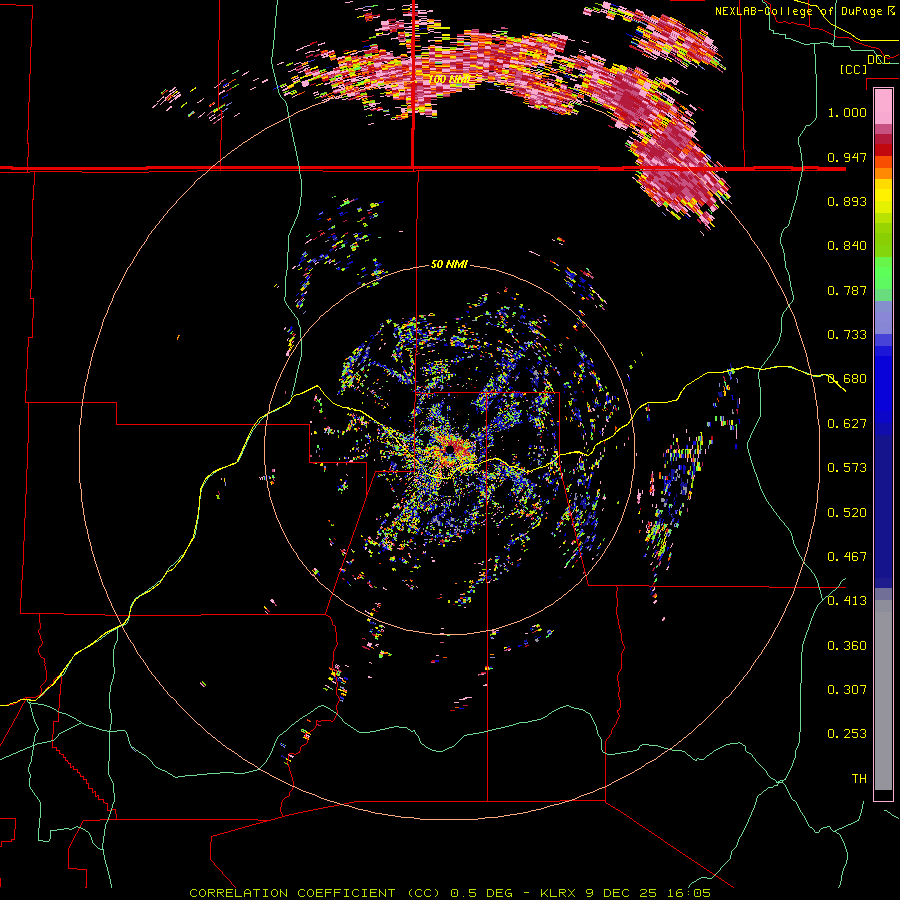Select the 0.573 scale value

847,468
